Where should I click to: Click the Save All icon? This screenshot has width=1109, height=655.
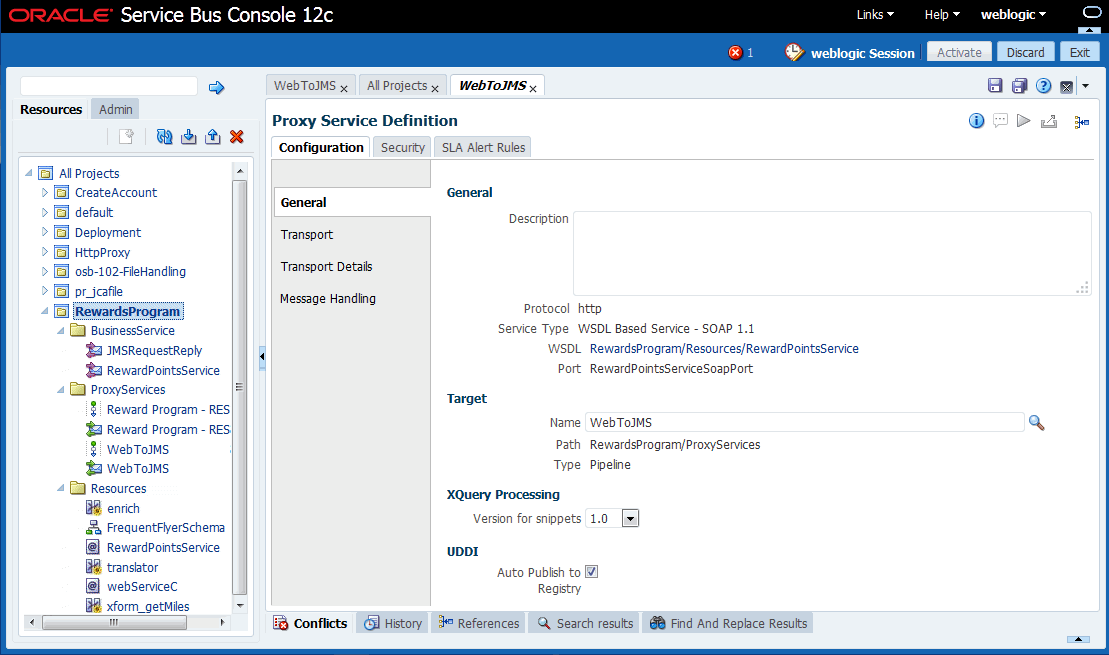[1019, 86]
